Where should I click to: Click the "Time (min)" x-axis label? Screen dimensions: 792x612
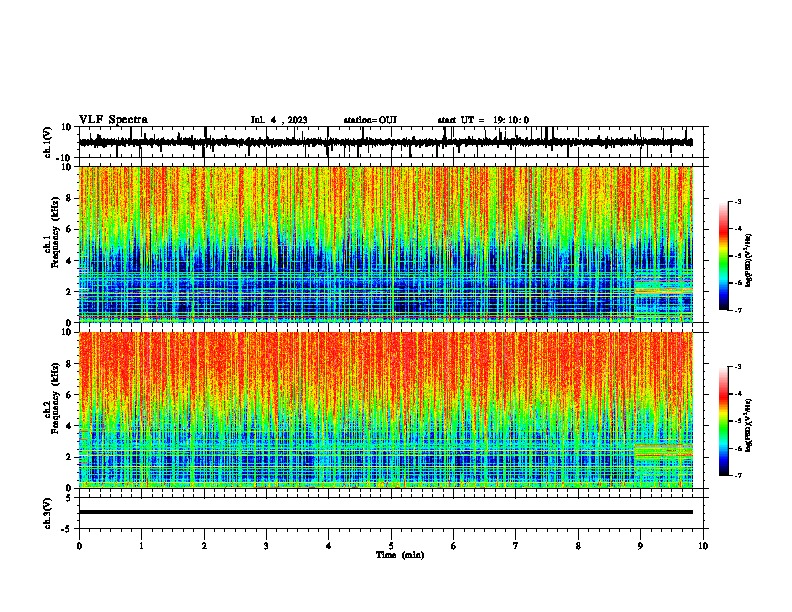[400, 555]
